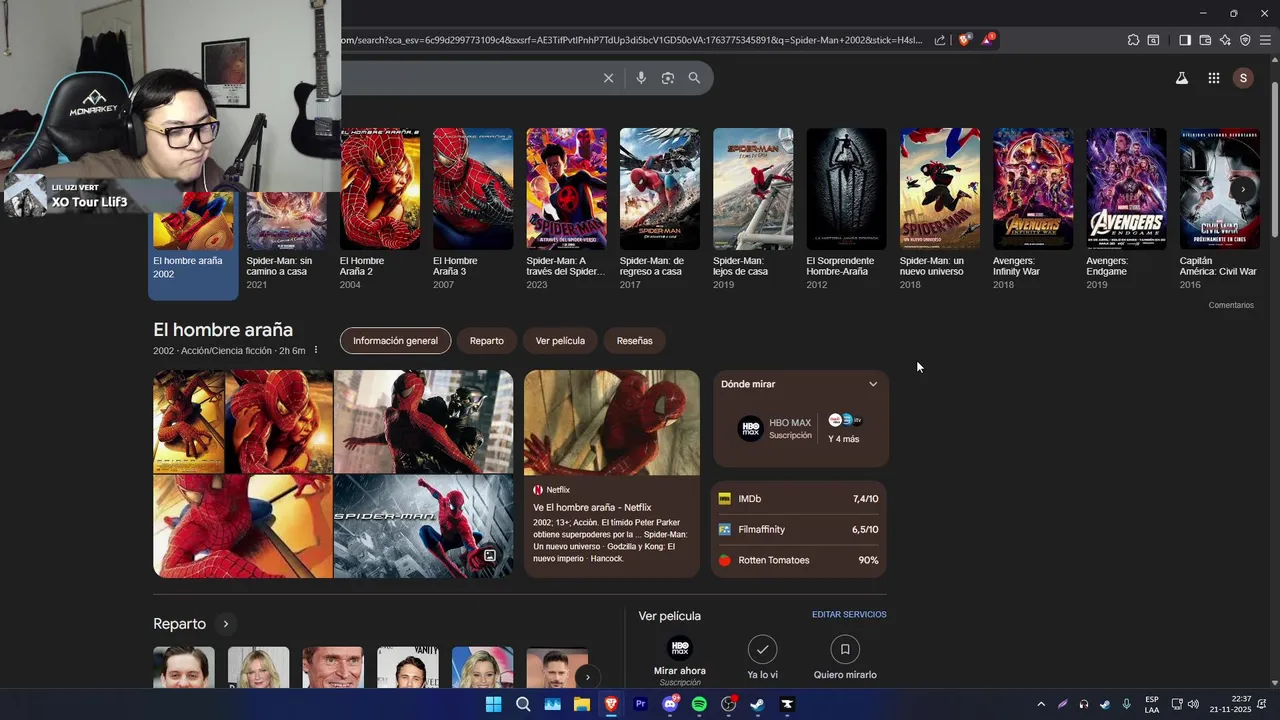Switch to the 'Reparto' tab
Image resolution: width=1280 pixels, height=720 pixels.
487,341
